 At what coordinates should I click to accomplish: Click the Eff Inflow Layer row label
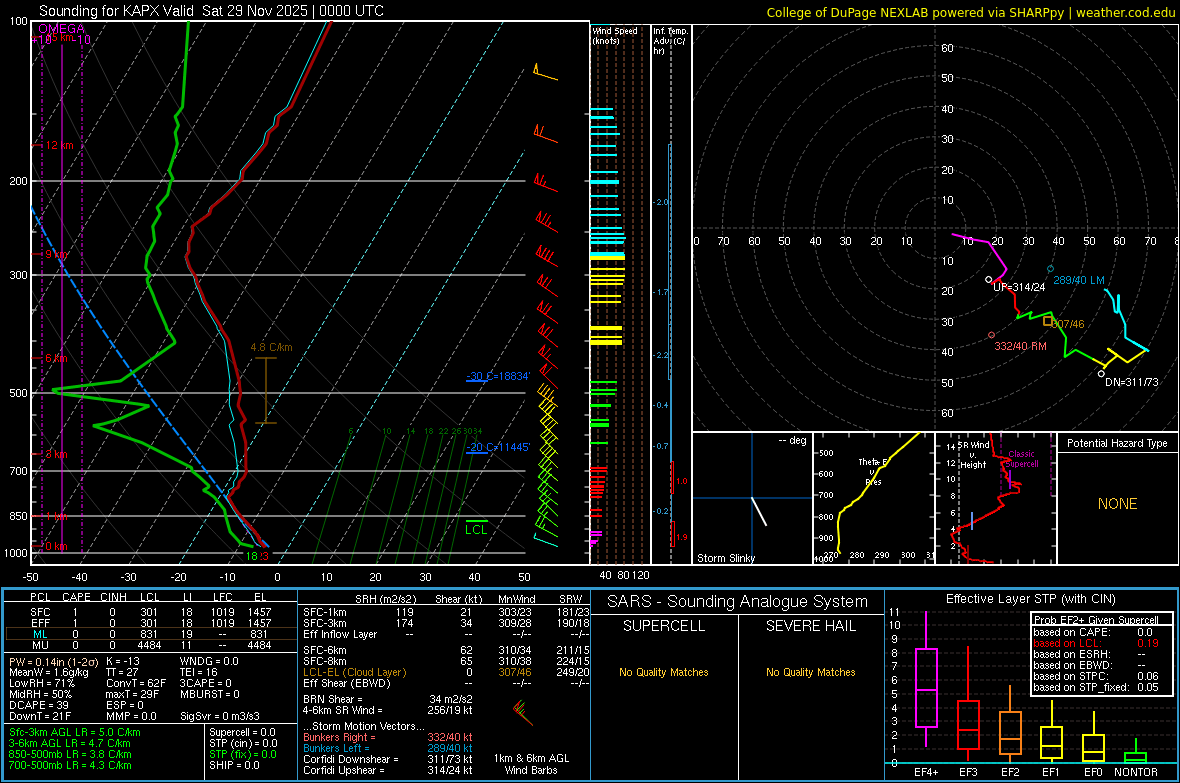340,634
